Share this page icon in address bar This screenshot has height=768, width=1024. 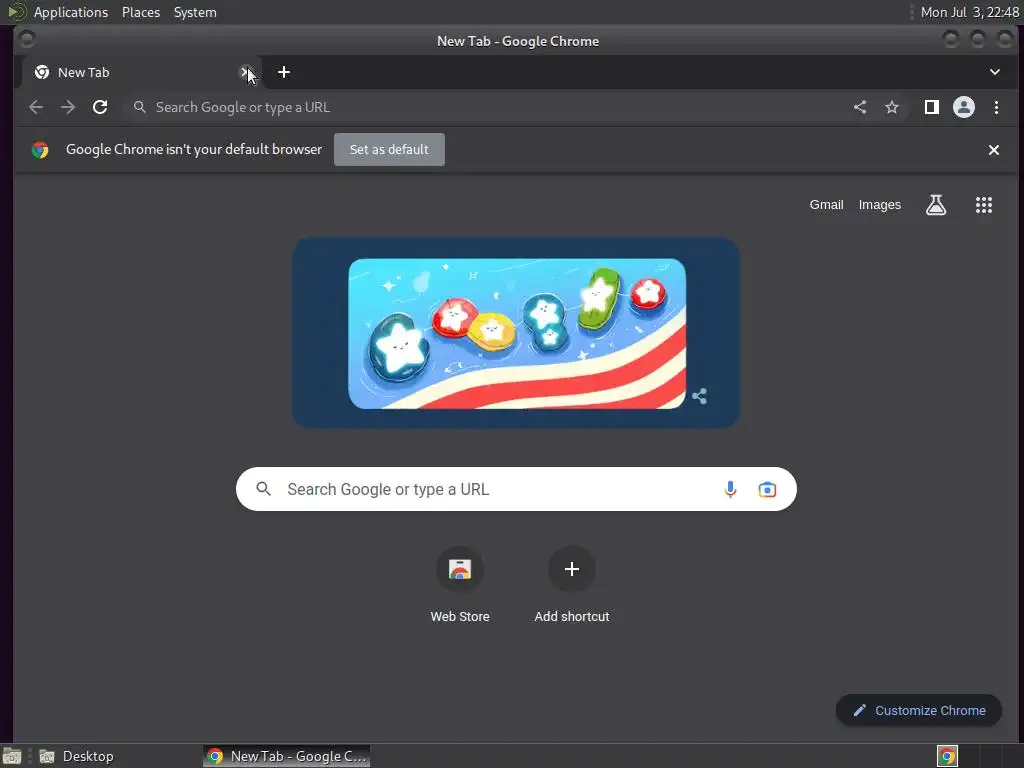[x=860, y=107]
